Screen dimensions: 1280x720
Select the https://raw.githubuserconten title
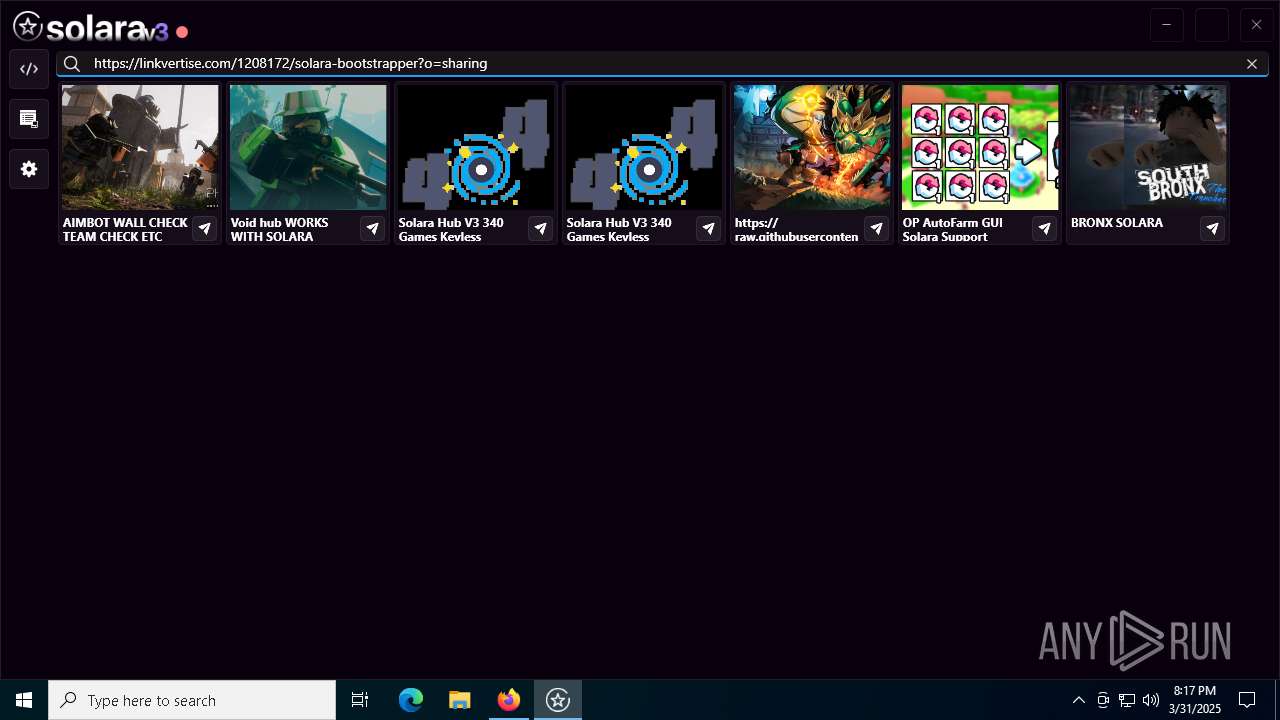pyautogui.click(x=796, y=230)
